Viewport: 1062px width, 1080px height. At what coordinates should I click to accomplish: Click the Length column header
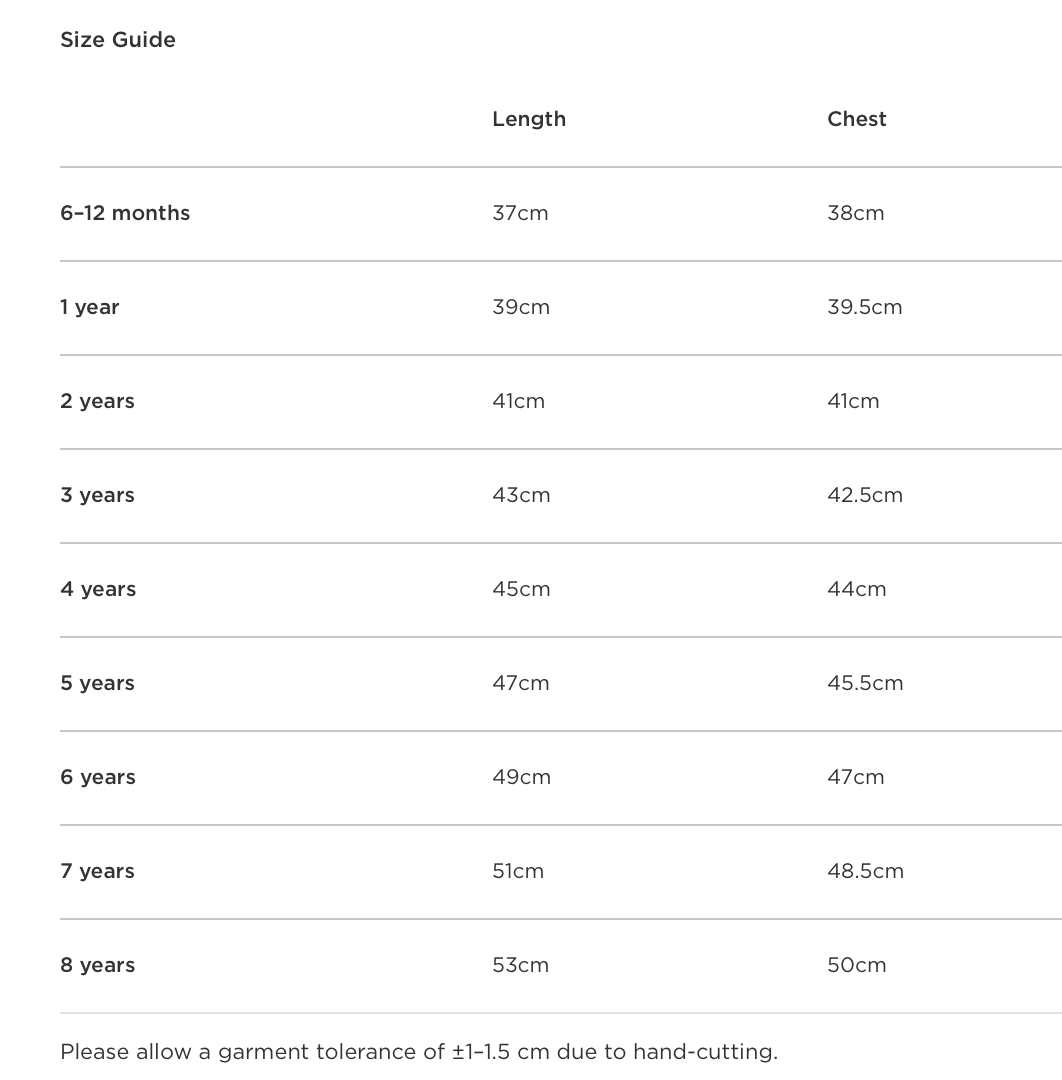point(529,119)
